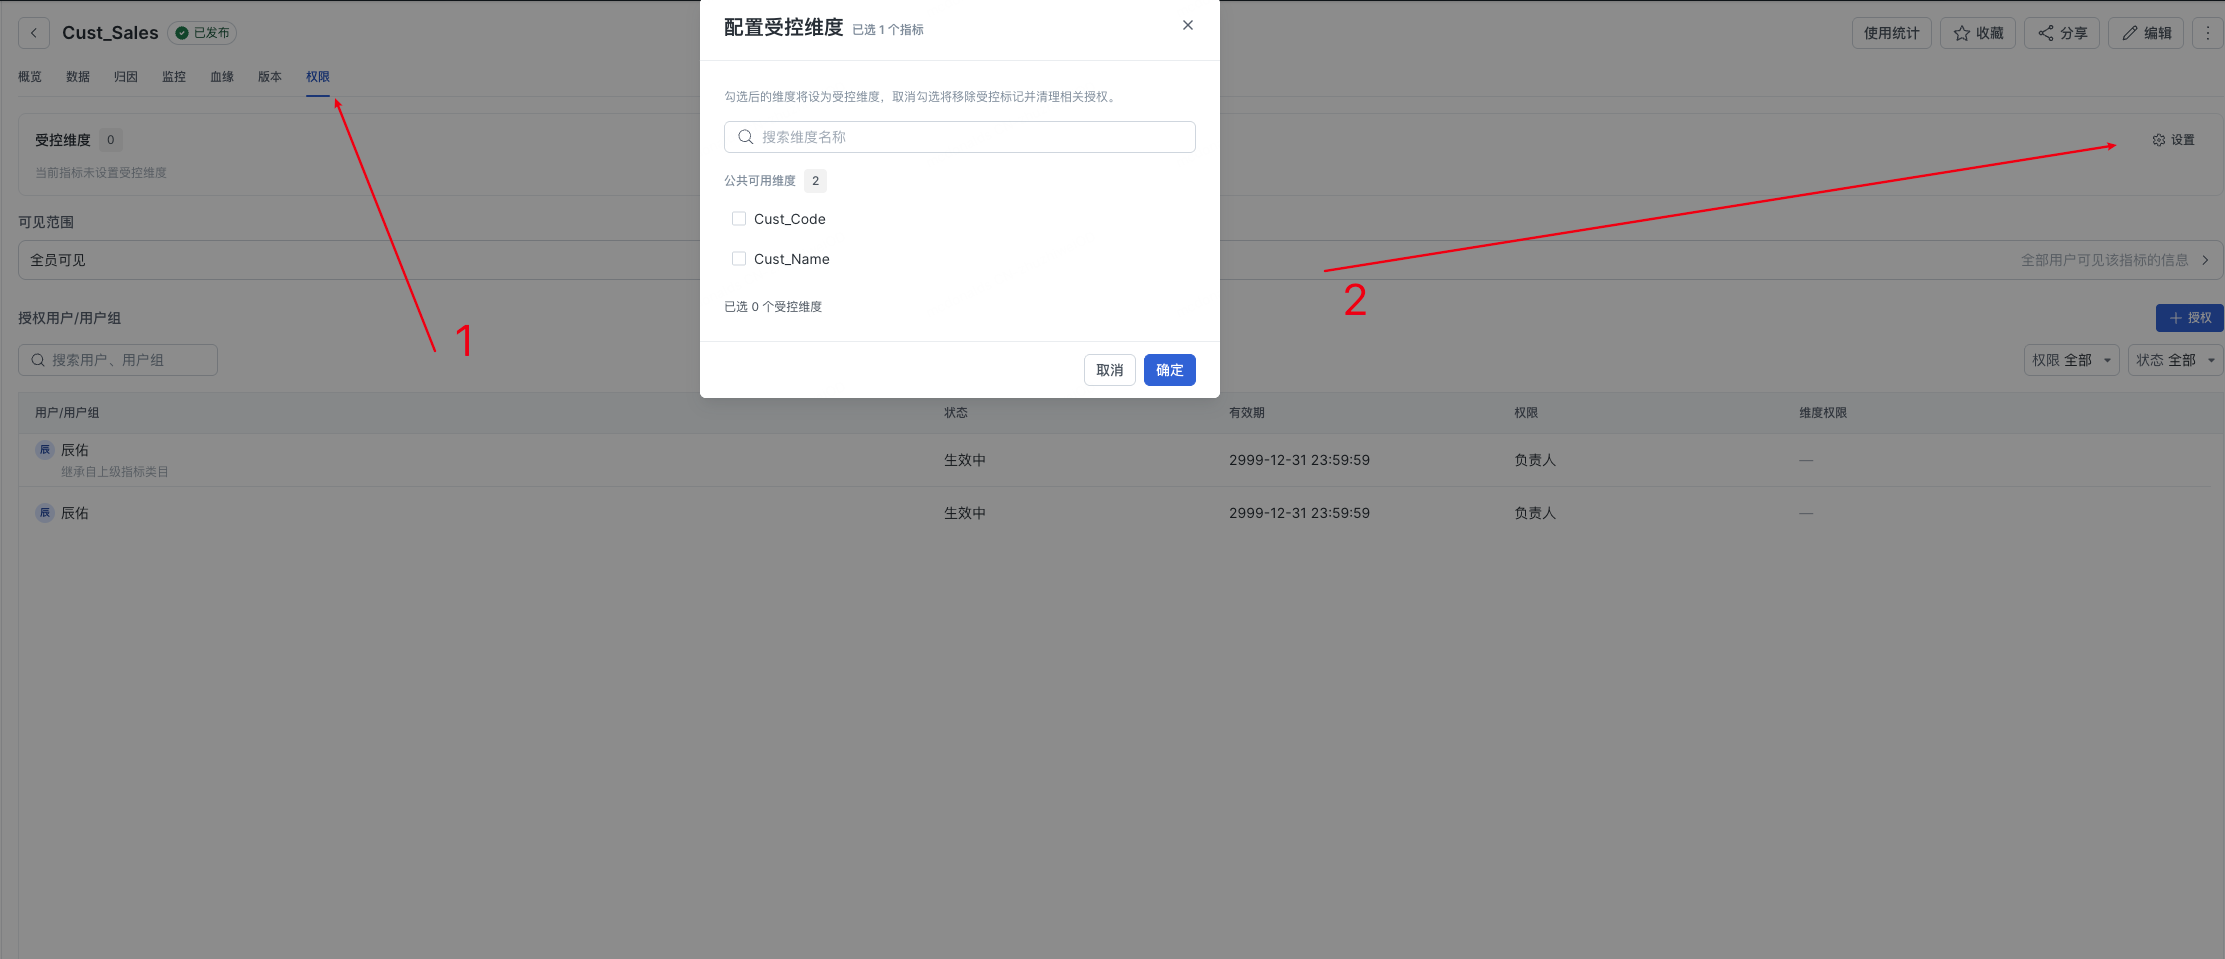Image resolution: width=2225 pixels, height=959 pixels.
Task: Click the 有效期 column header
Action: click(1247, 413)
